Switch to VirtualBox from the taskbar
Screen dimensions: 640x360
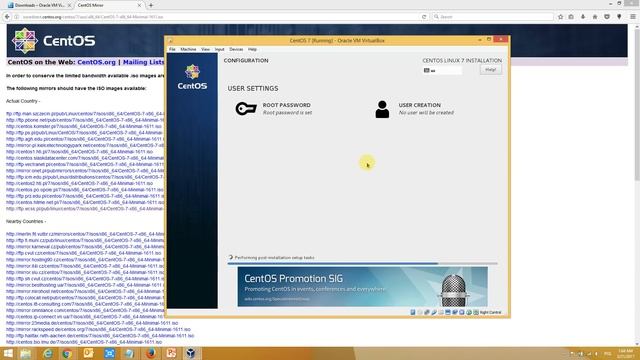(191, 353)
